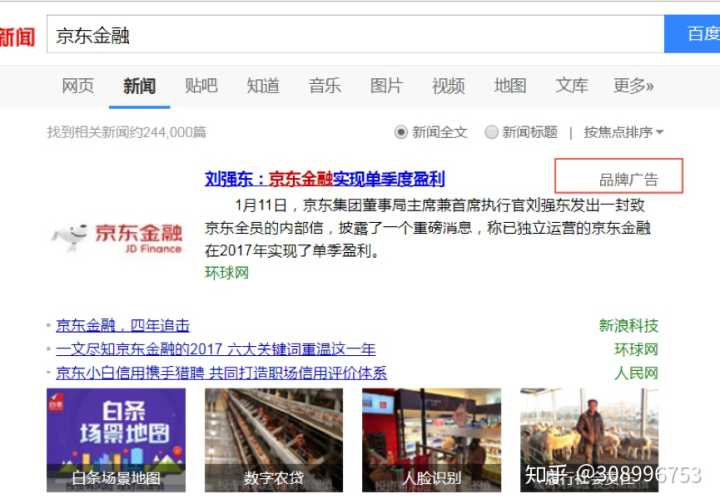
Task: Click the green 环球网 source under the summary
Action: pos(226,273)
